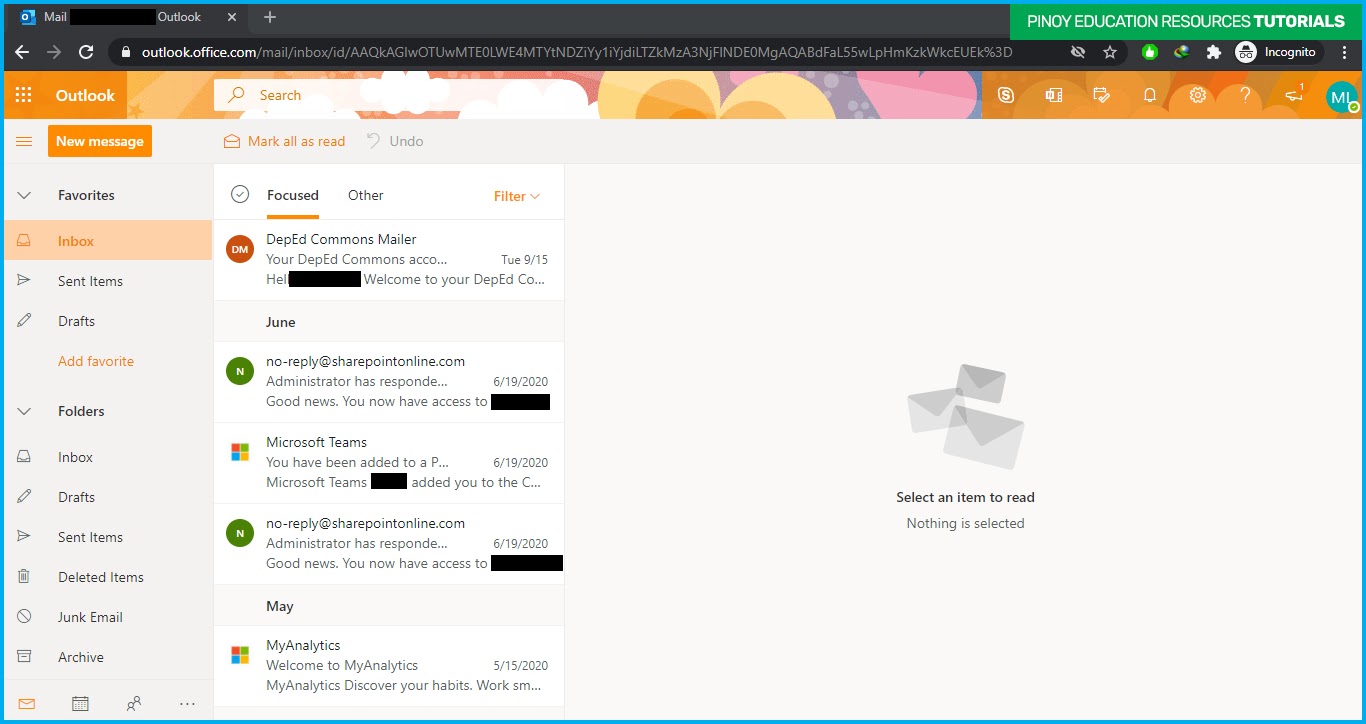Click the Add favorite link
The height and width of the screenshot is (724, 1366).
coord(96,361)
